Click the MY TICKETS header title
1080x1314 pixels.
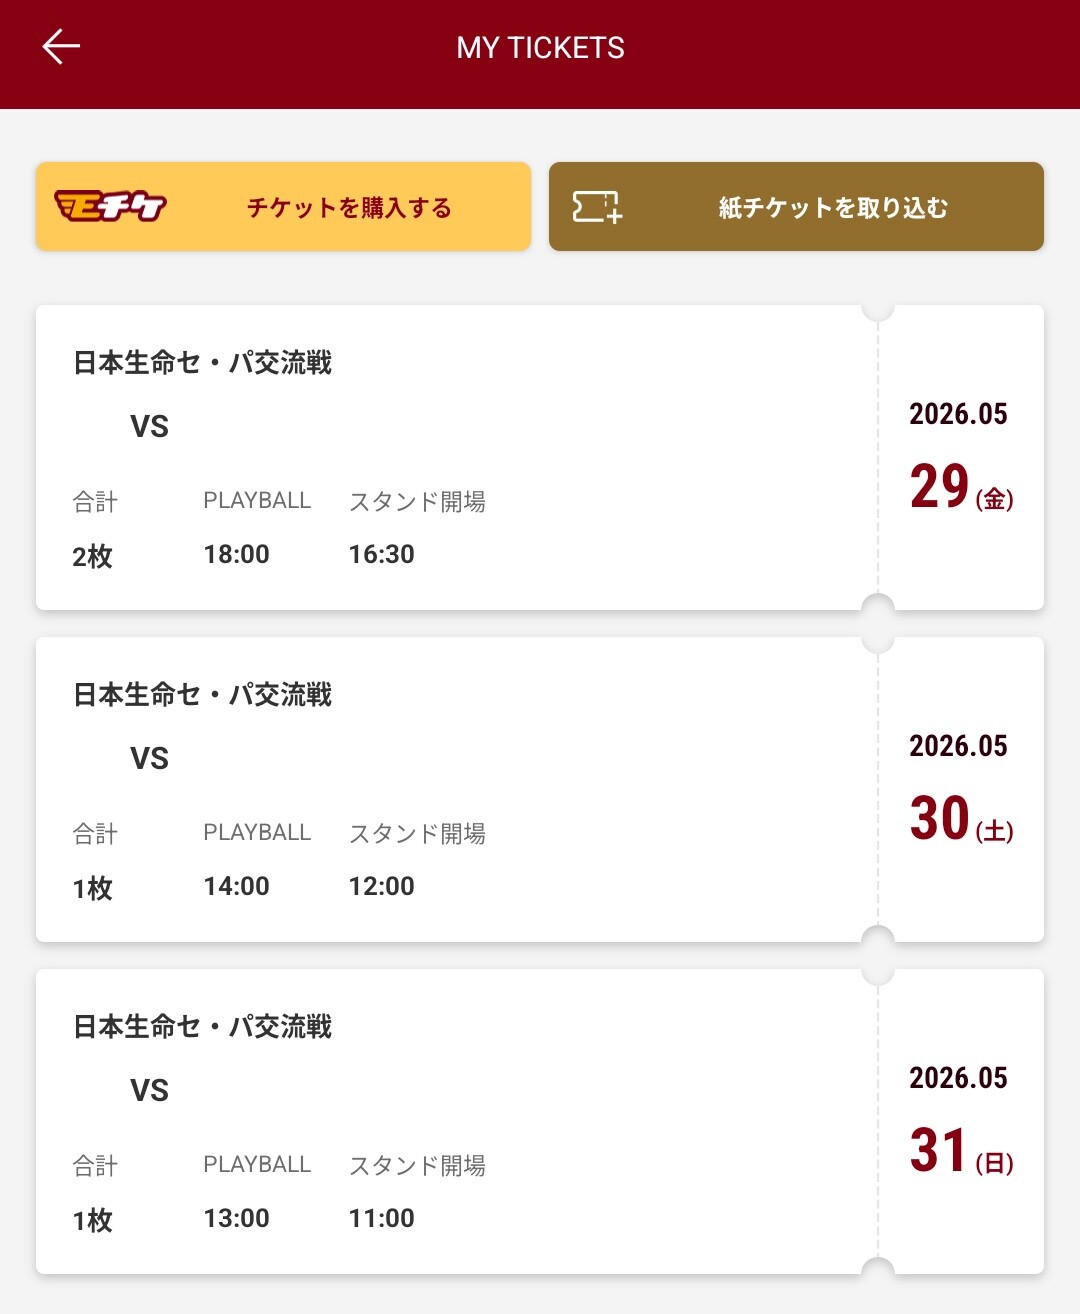tap(540, 48)
